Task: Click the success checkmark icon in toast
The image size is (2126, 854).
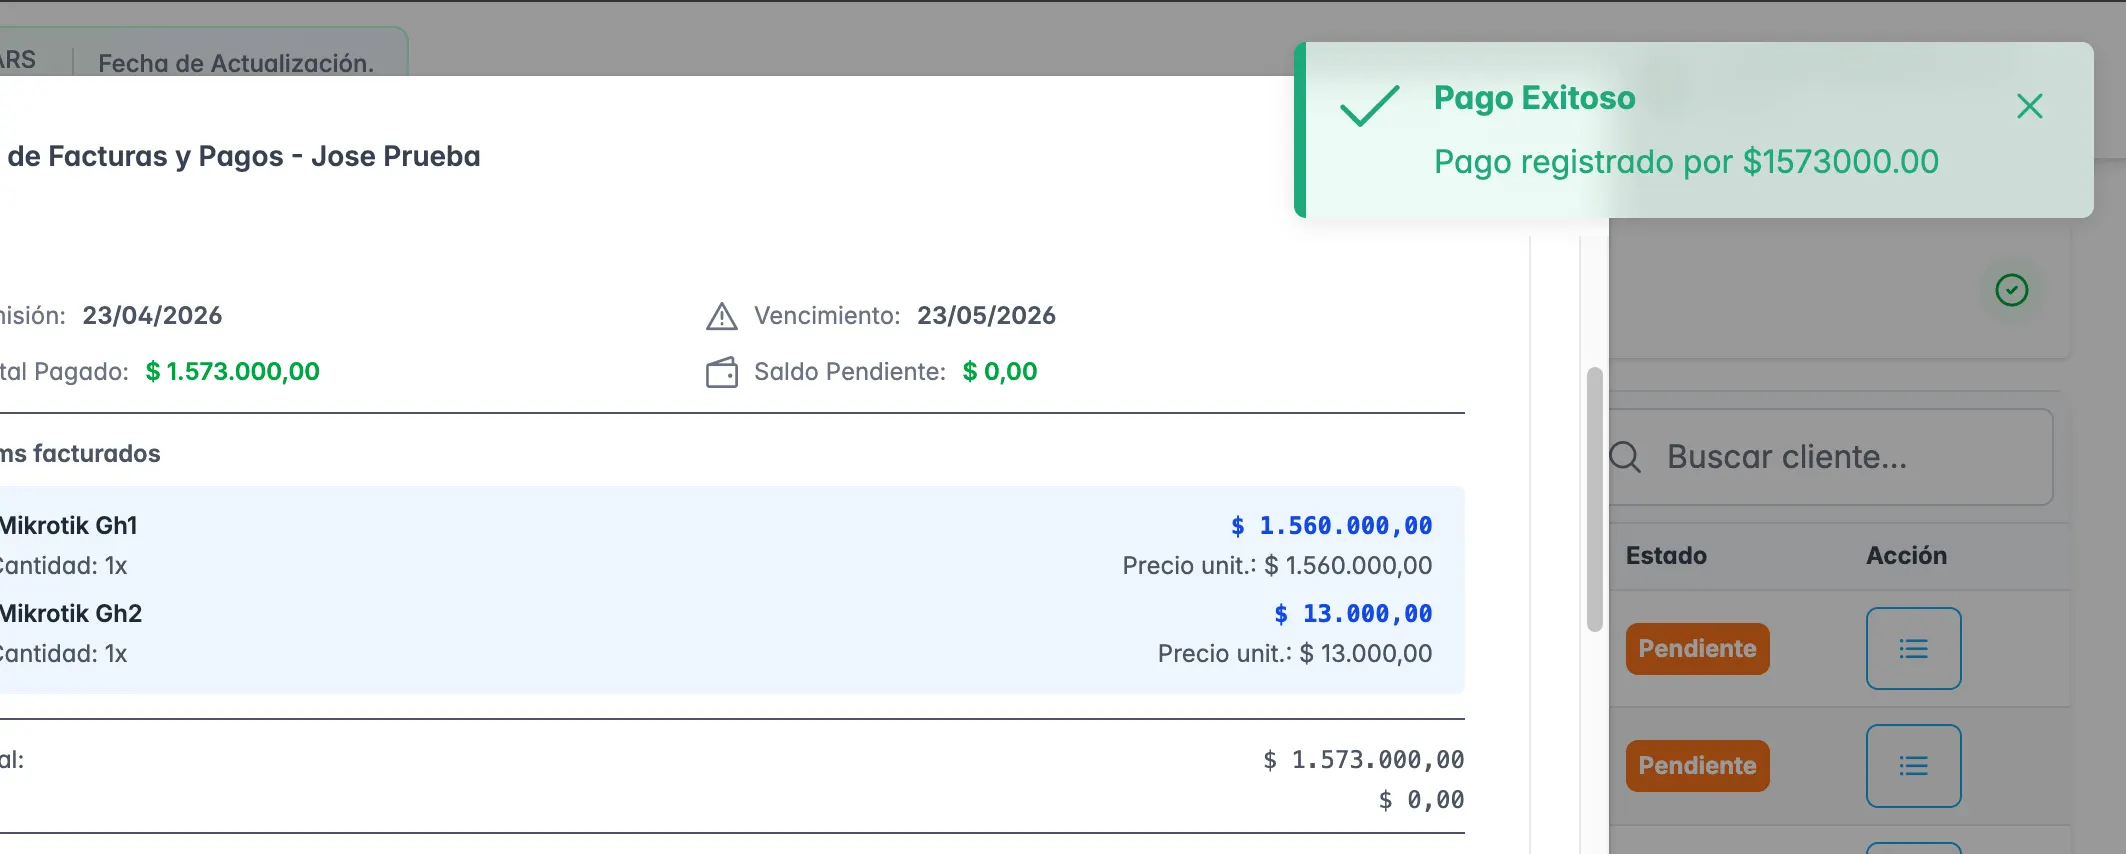Action: click(x=1369, y=106)
